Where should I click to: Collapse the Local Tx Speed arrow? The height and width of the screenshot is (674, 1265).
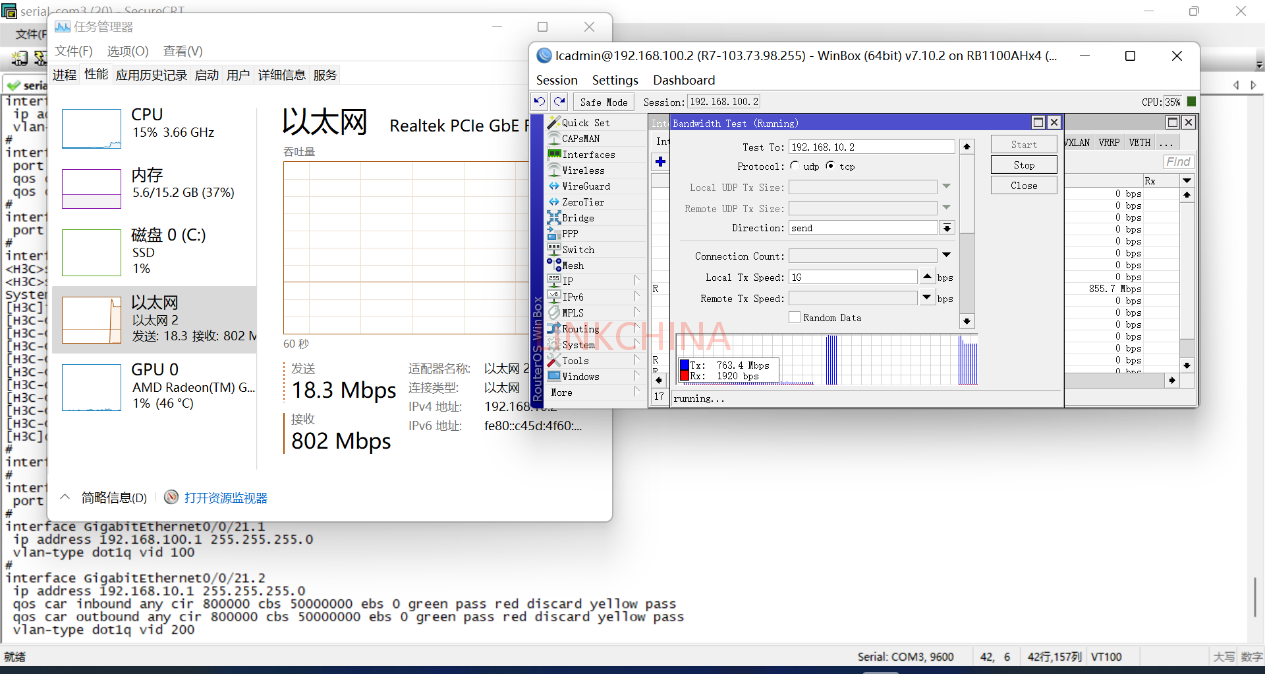coord(927,277)
